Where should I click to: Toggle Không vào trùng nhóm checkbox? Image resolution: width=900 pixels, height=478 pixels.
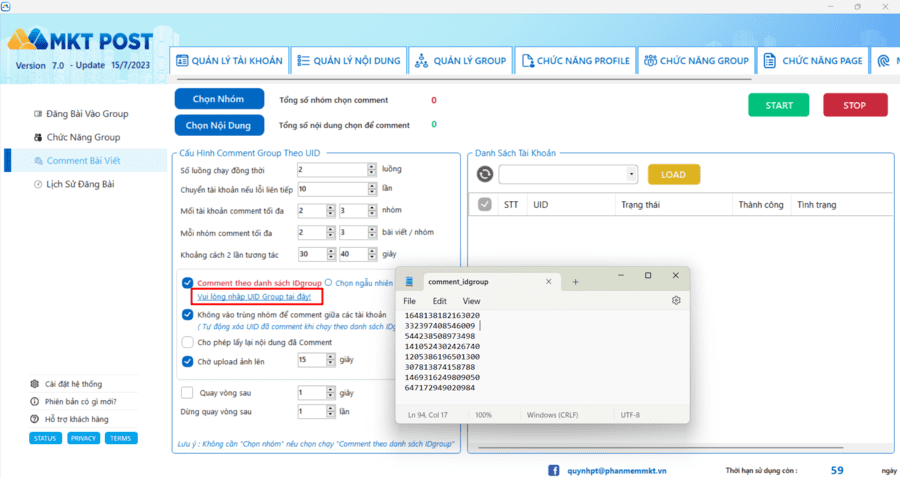coord(187,314)
